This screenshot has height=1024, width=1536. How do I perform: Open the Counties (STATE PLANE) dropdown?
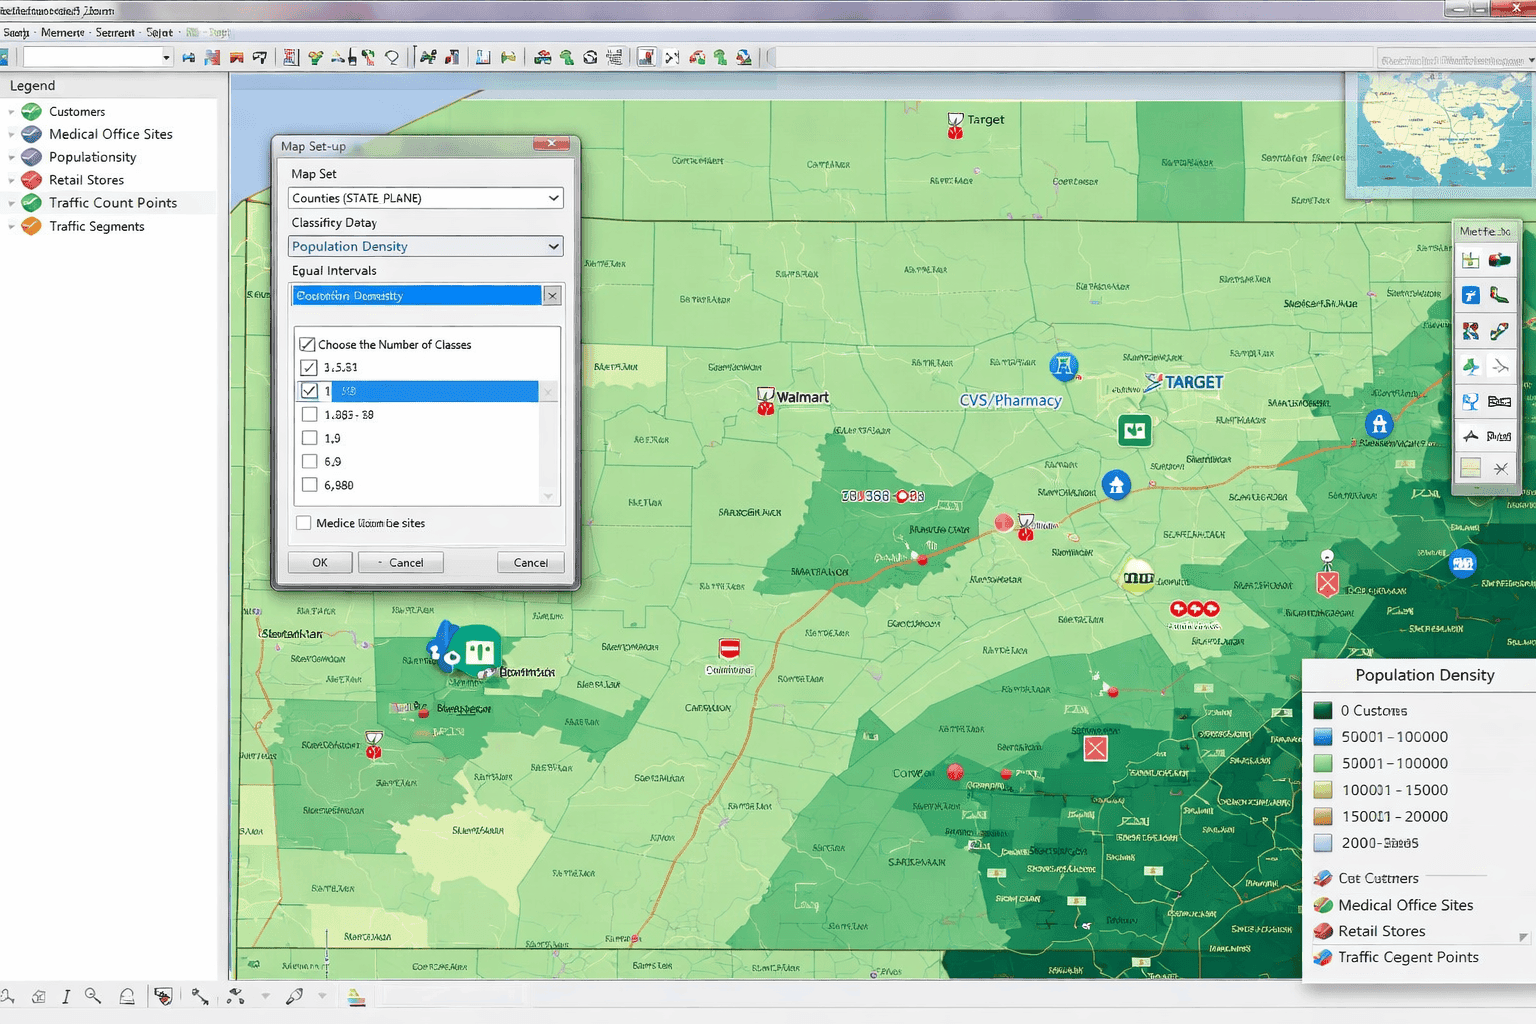426,198
